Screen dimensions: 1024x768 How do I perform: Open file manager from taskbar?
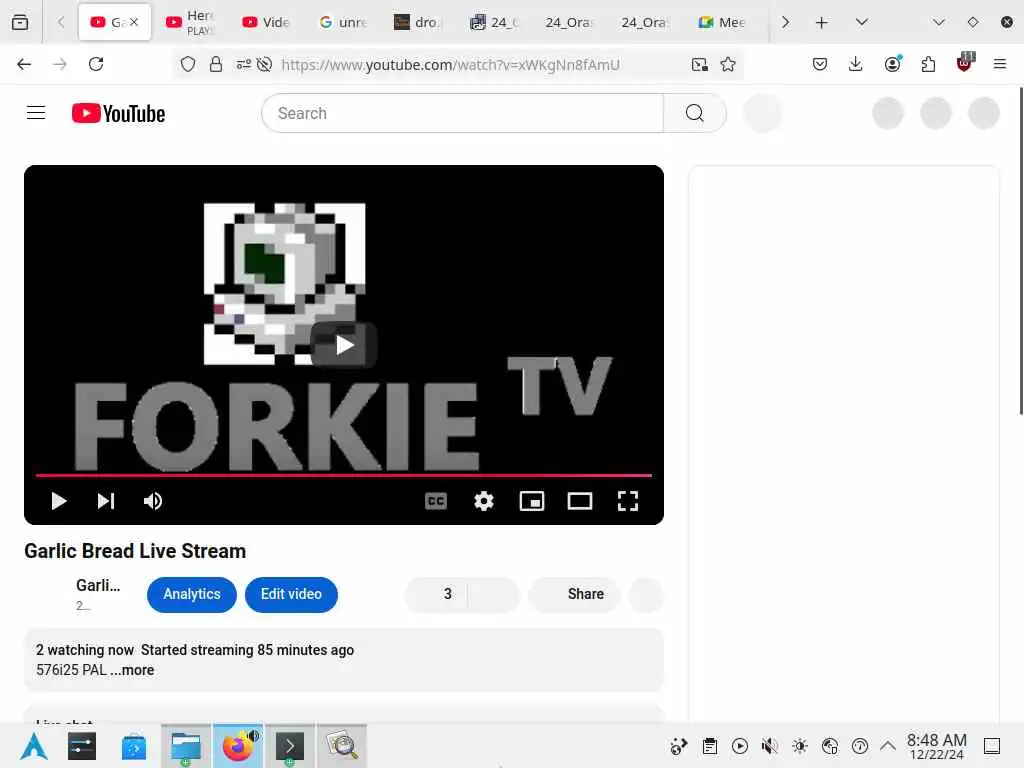[x=185, y=746]
